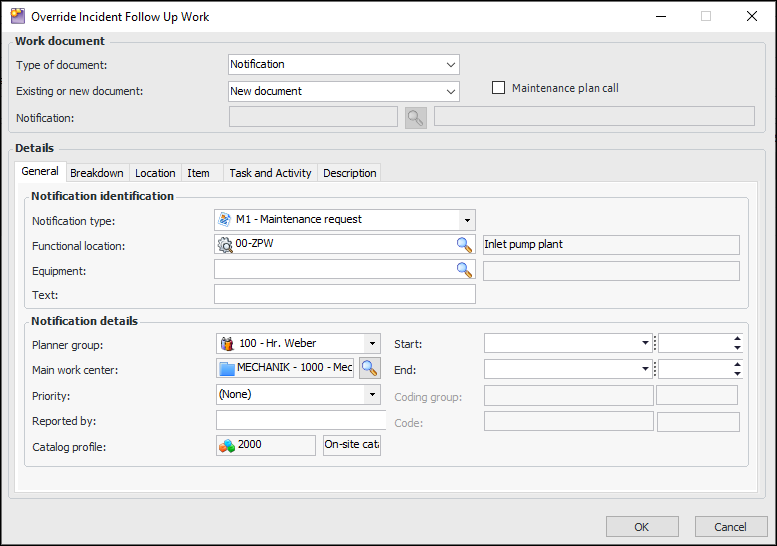Open the Notification type dropdown
Viewport: 777px width, 546px height.
(x=466, y=220)
